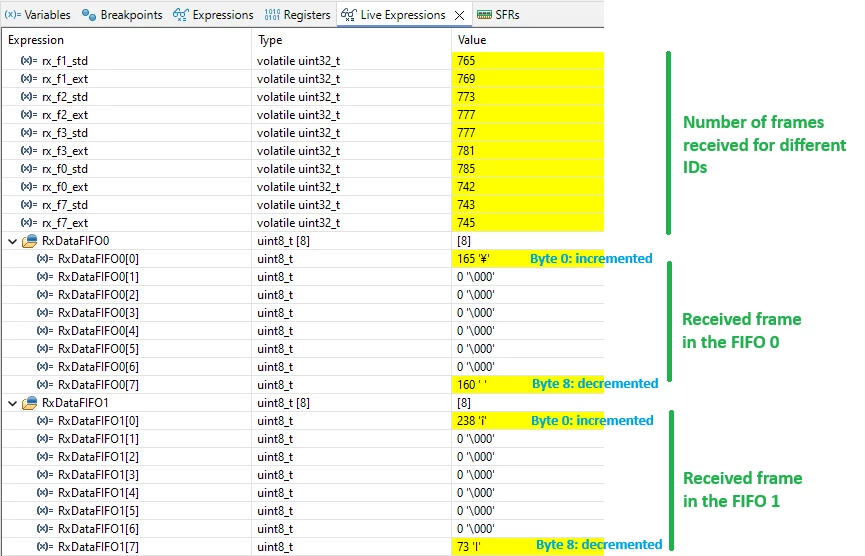Click the value 160 of RxDataFIFO0[7]
This screenshot has height=556, width=865.
pyautogui.click(x=472, y=385)
